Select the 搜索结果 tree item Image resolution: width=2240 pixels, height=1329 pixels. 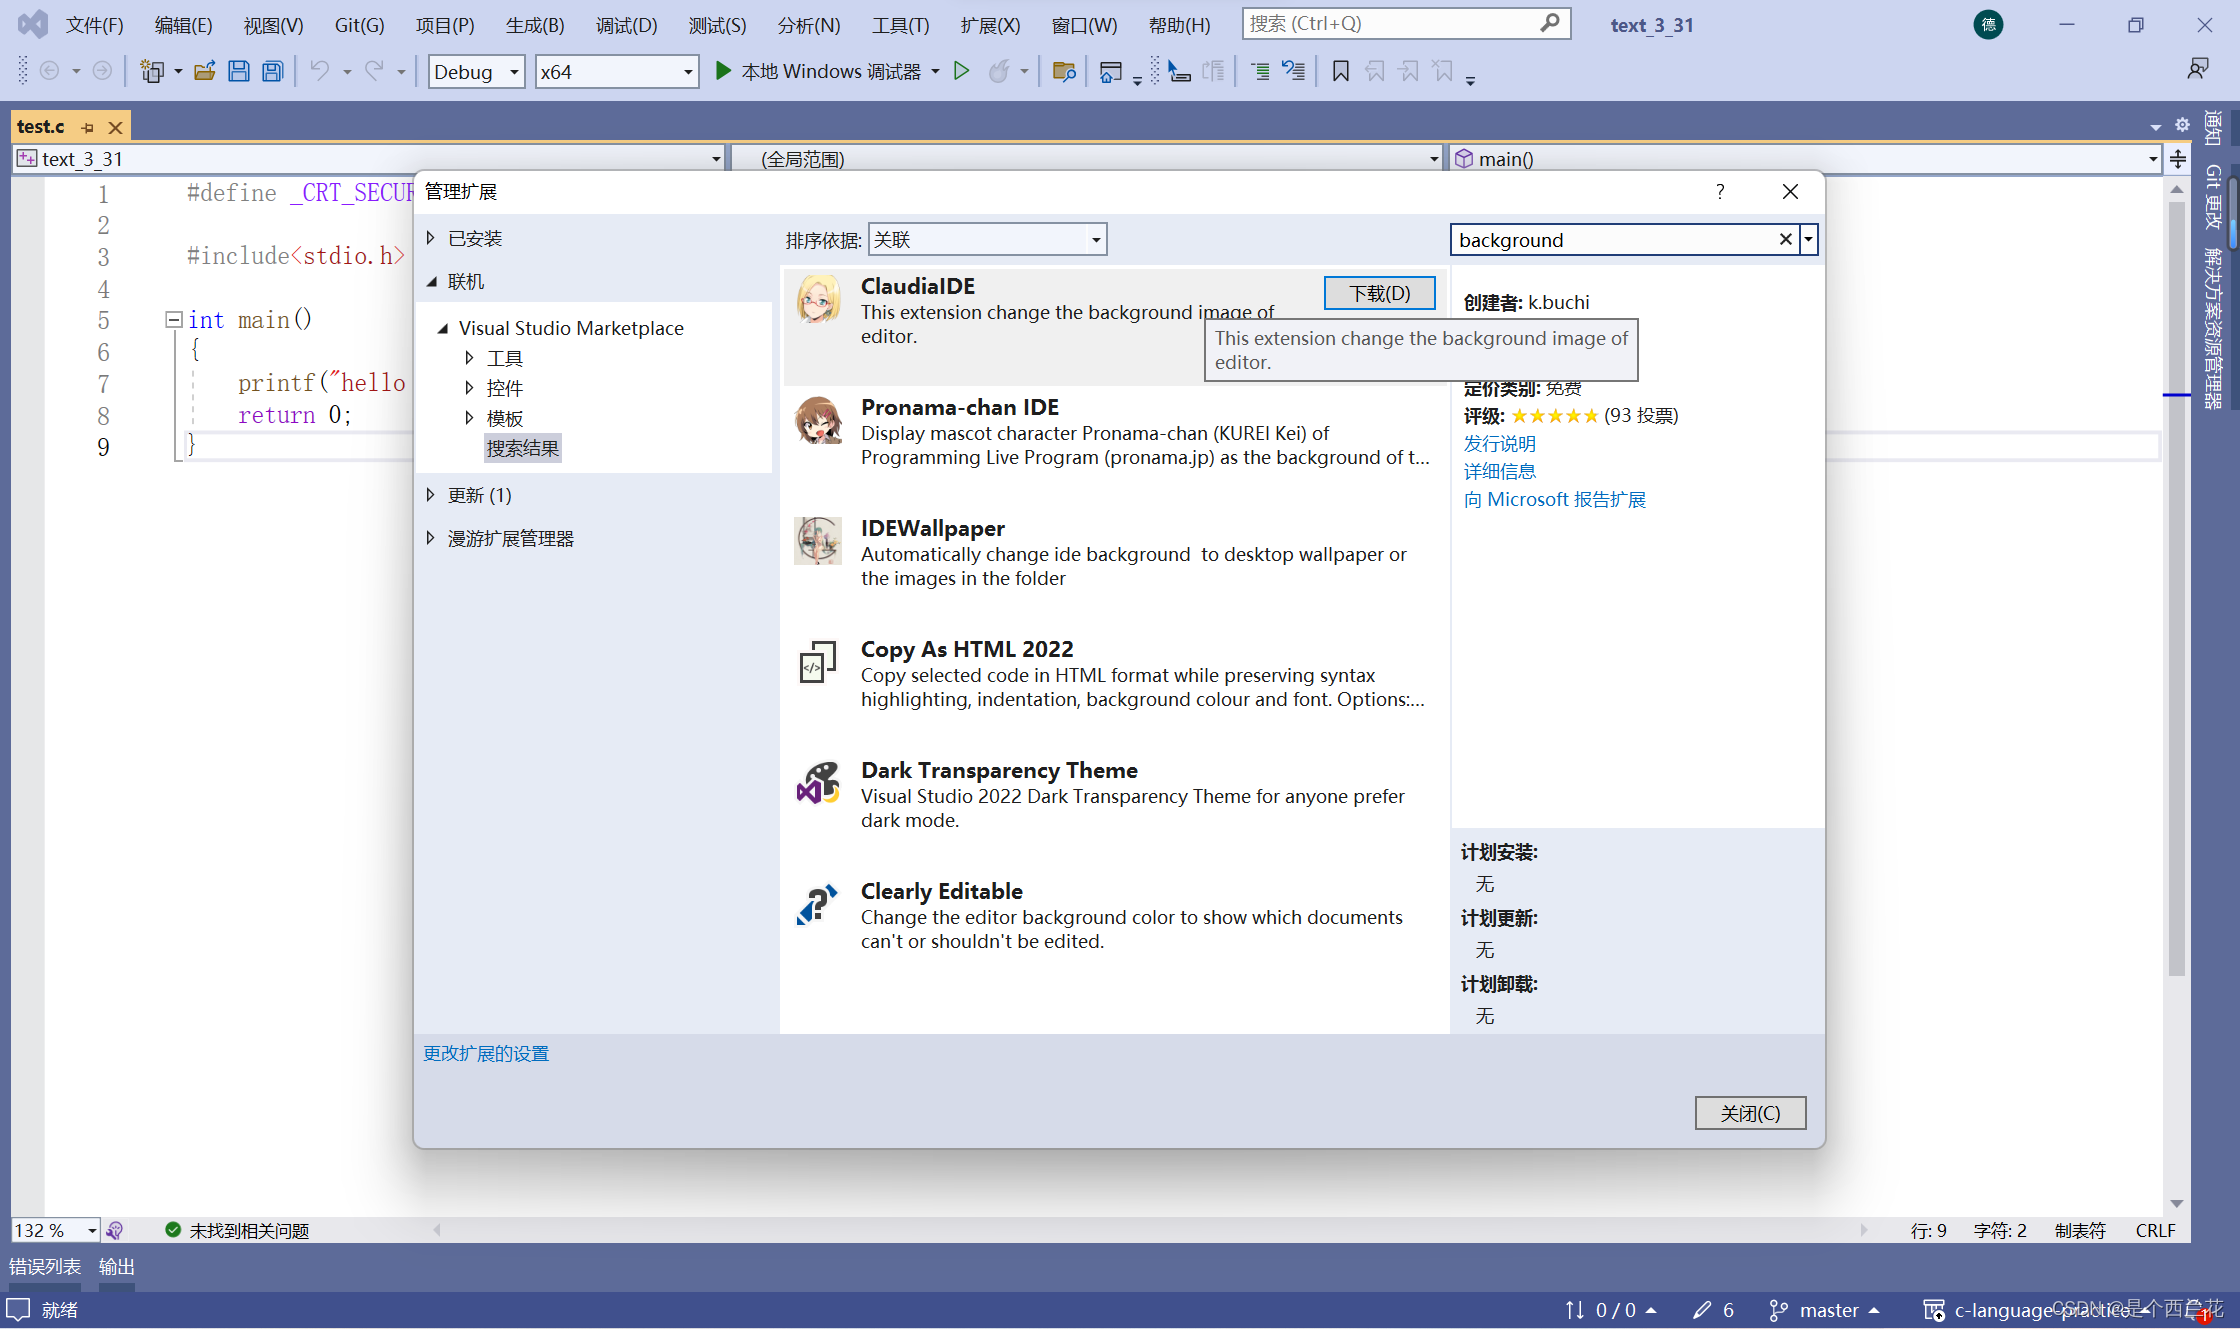pyautogui.click(x=522, y=448)
